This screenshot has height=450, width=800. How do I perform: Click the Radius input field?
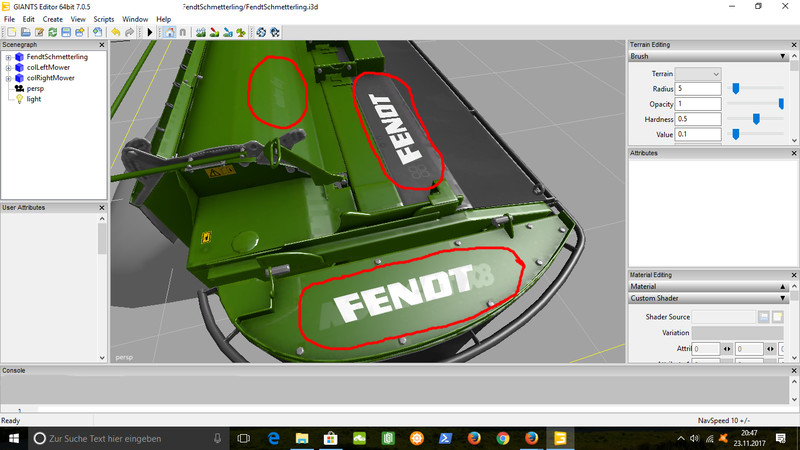699,89
